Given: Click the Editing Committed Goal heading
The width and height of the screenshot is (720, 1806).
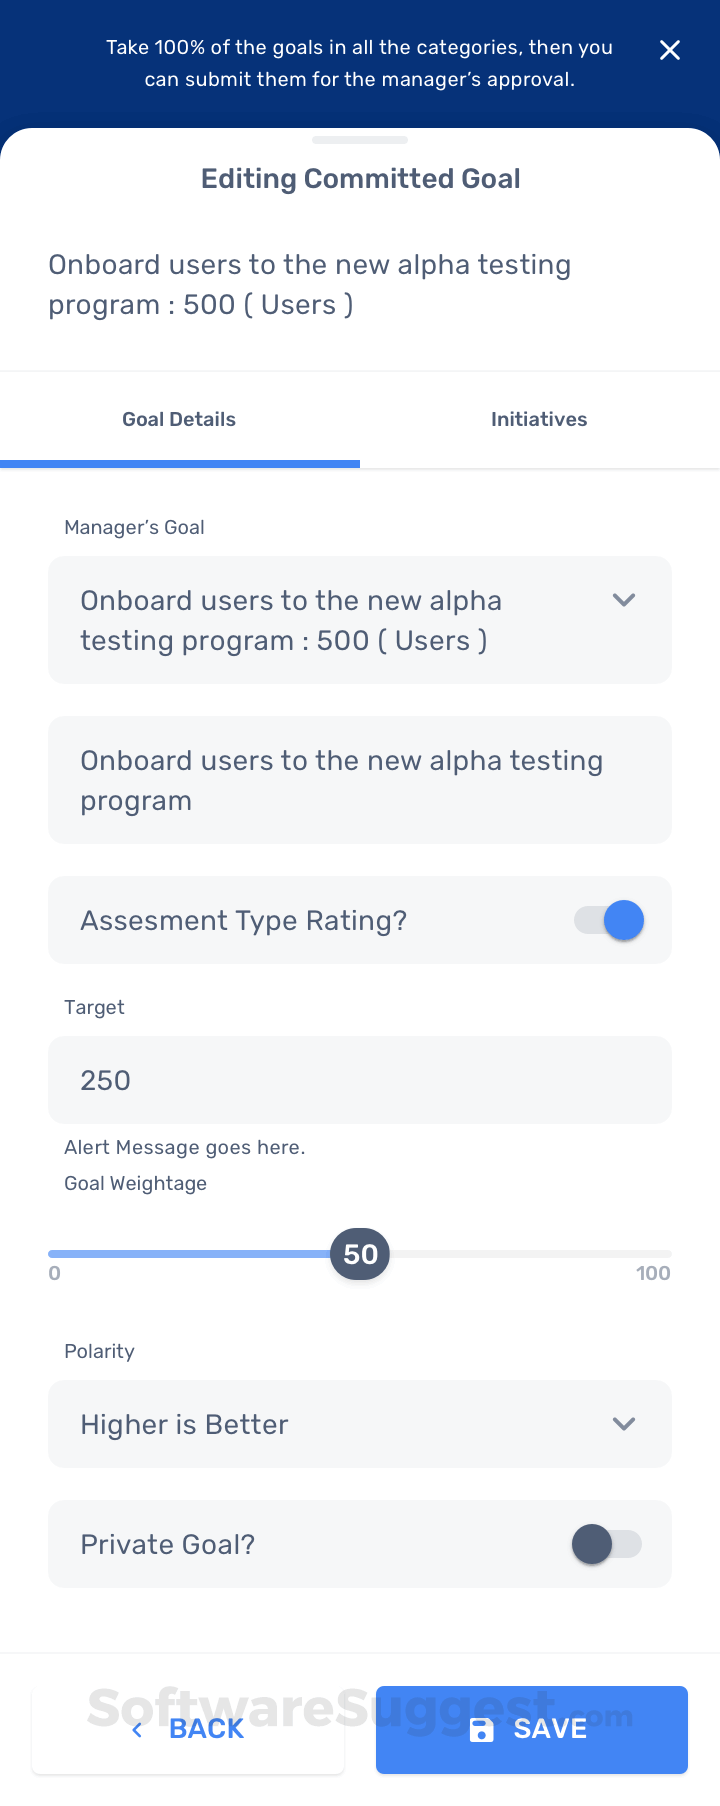Looking at the screenshot, I should 360,179.
